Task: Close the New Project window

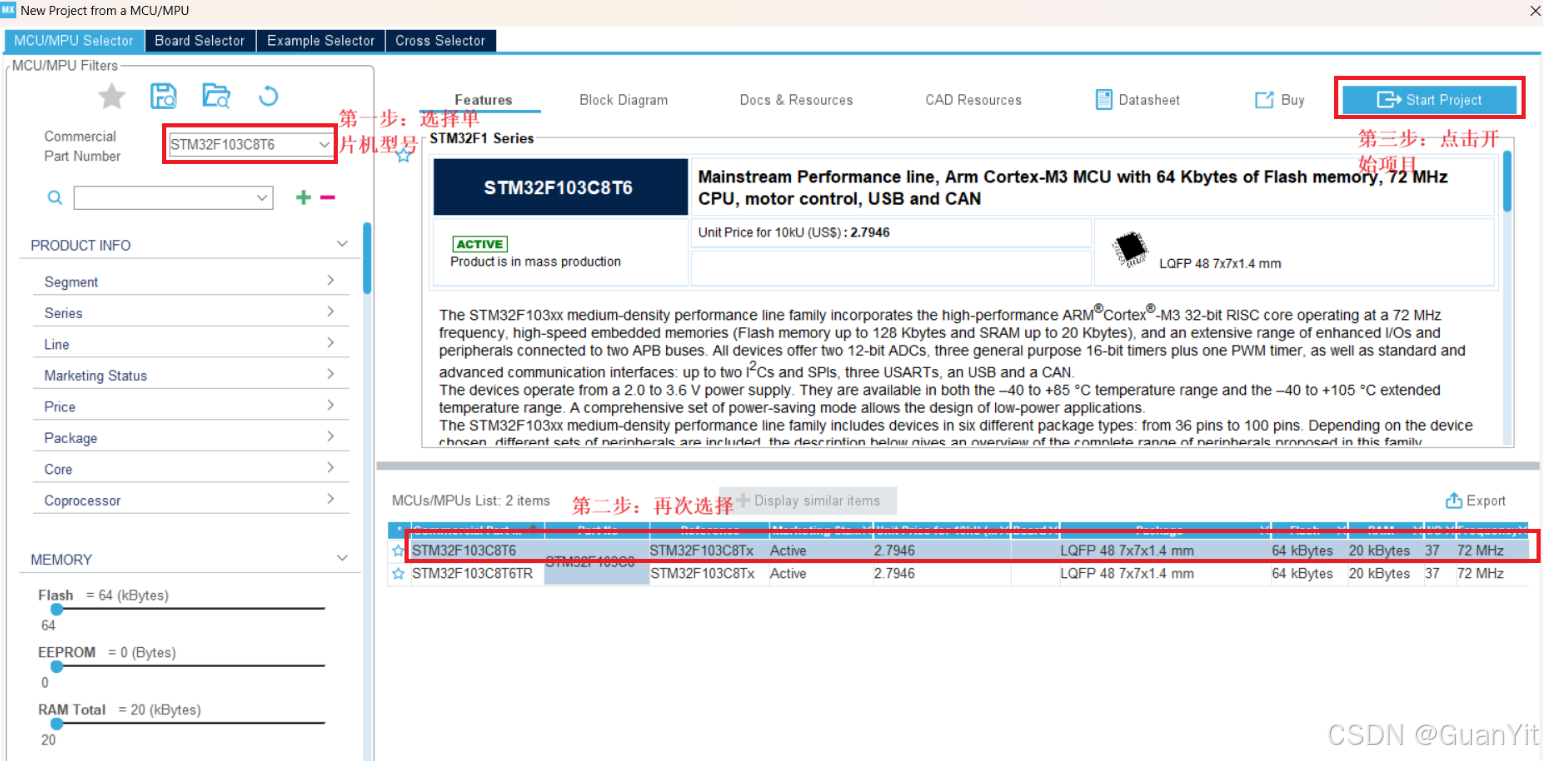Action: (1535, 11)
